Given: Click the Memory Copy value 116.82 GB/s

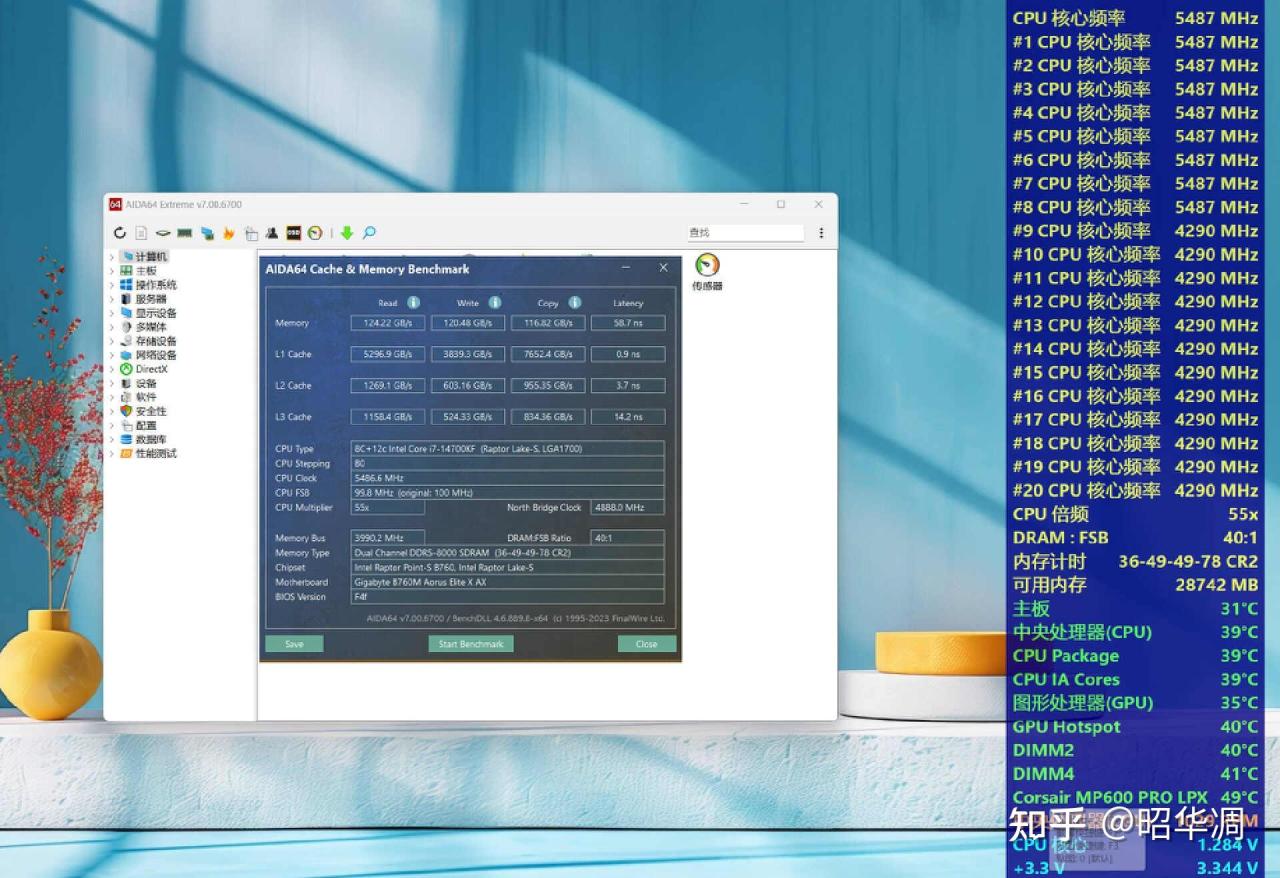Looking at the screenshot, I should pos(548,323).
